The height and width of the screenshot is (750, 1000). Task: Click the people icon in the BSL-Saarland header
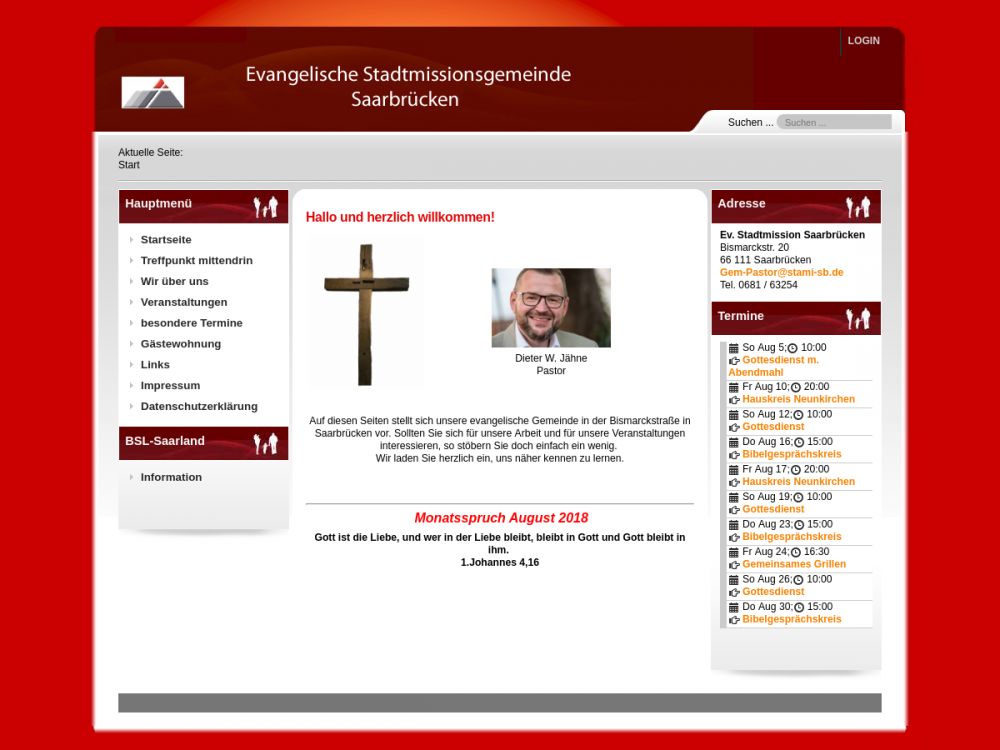pos(265,443)
